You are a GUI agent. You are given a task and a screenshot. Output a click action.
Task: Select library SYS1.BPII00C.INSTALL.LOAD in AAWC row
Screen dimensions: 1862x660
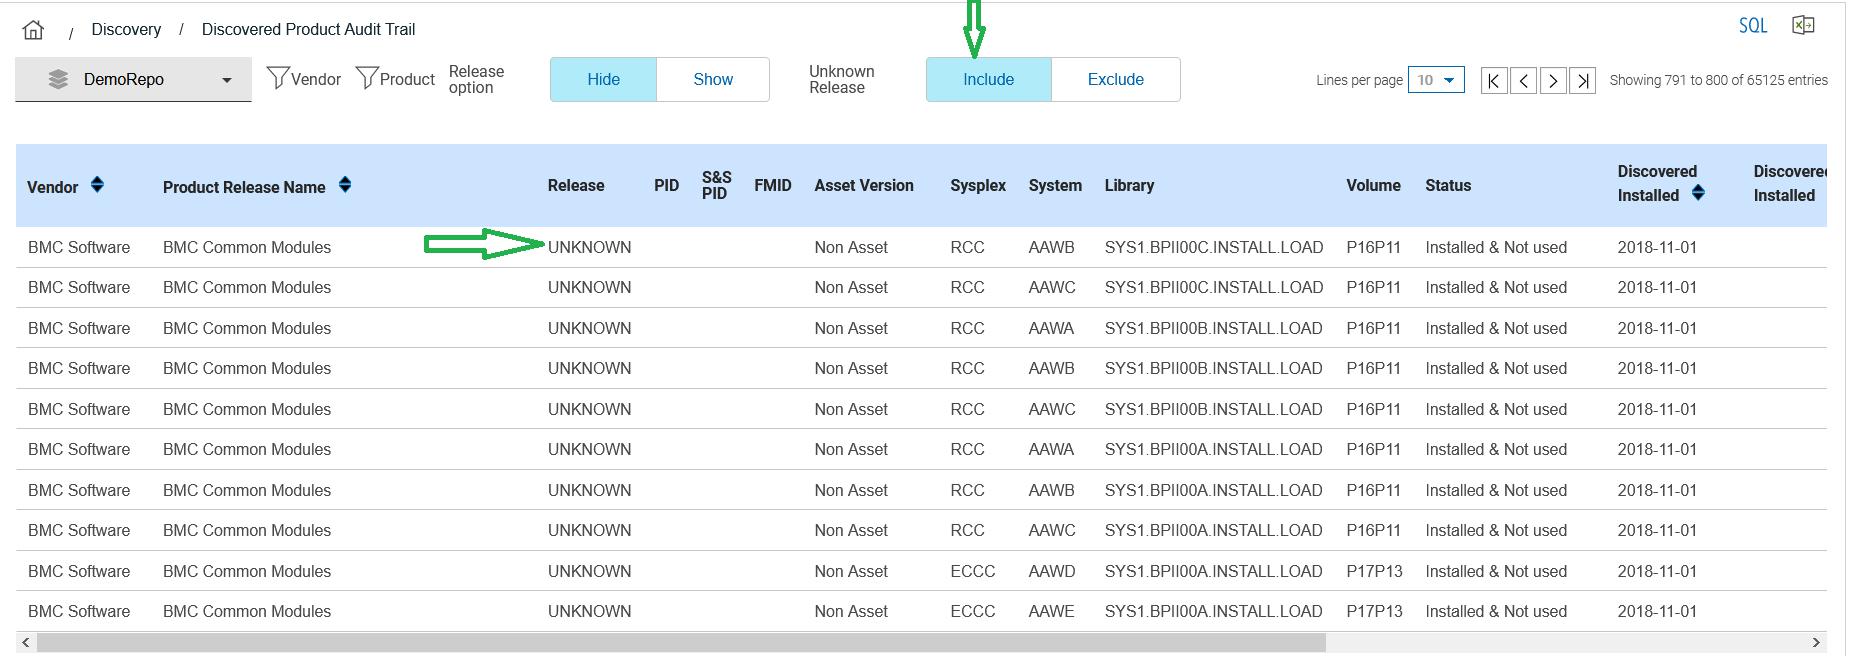pos(1214,287)
